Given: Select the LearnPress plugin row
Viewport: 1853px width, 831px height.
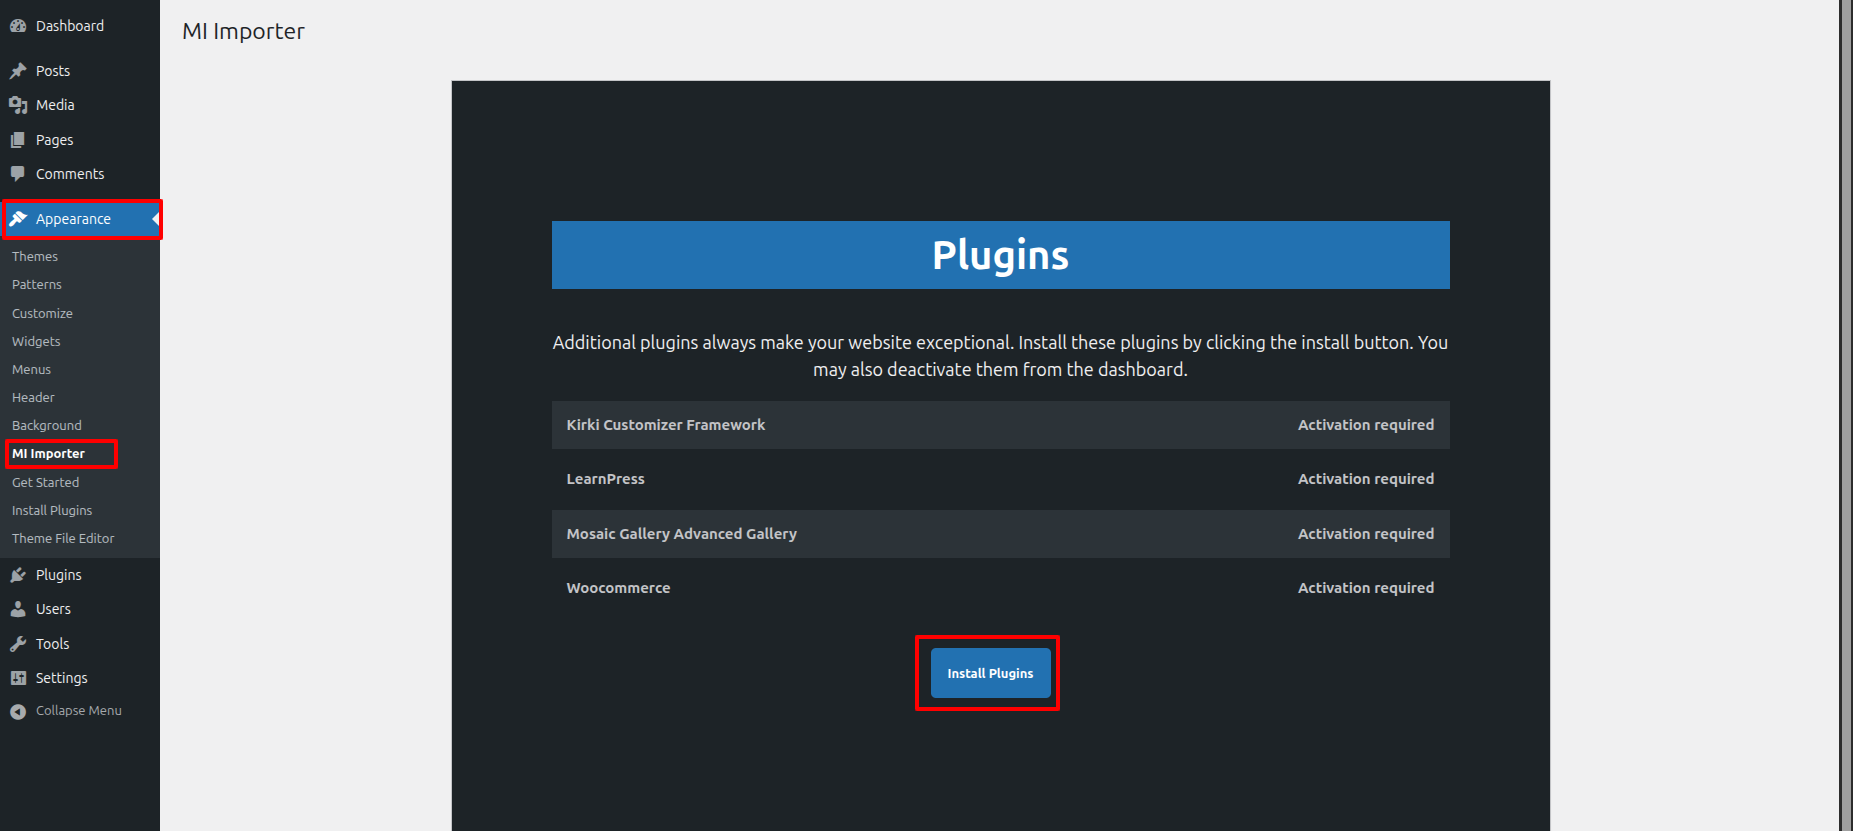Looking at the screenshot, I should [x=1000, y=479].
